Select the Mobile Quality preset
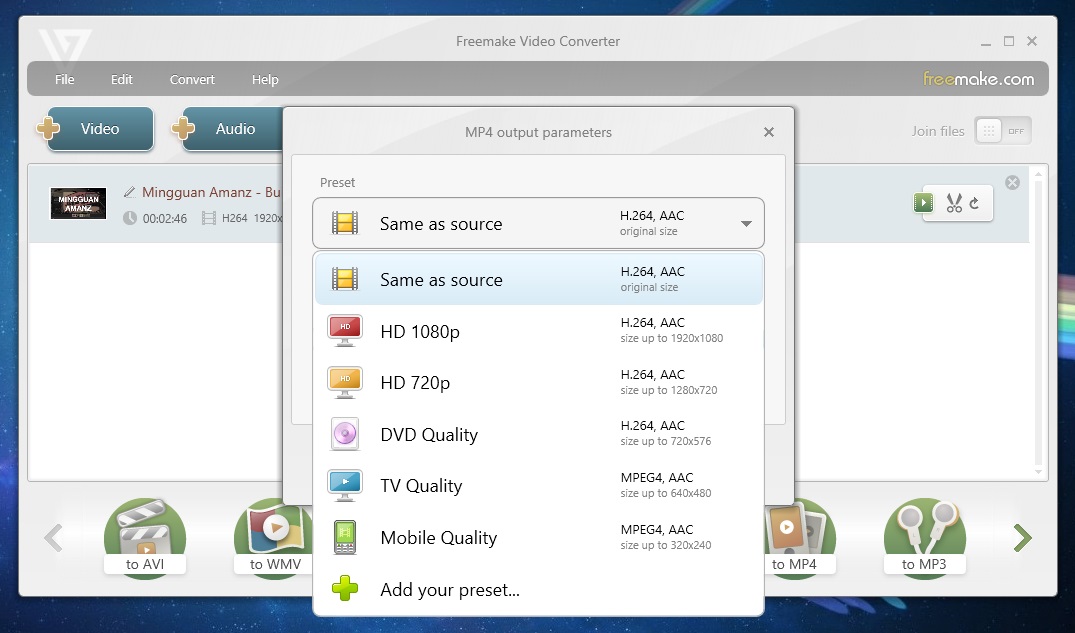This screenshot has height=633, width=1075. [x=538, y=537]
